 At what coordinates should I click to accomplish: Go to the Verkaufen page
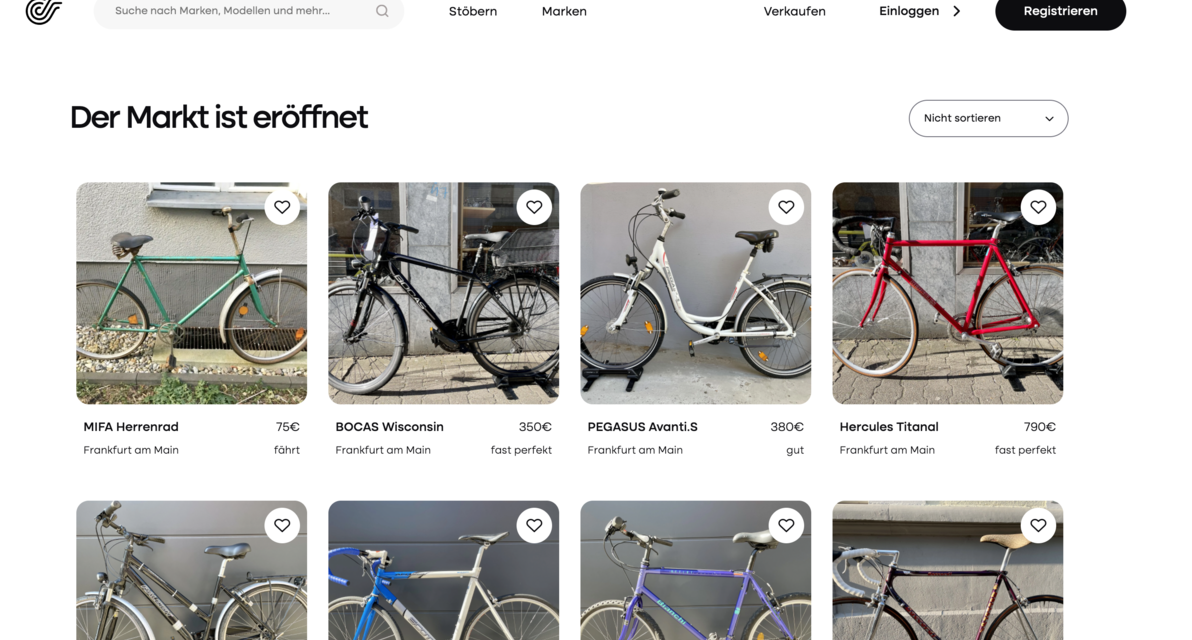tap(794, 12)
